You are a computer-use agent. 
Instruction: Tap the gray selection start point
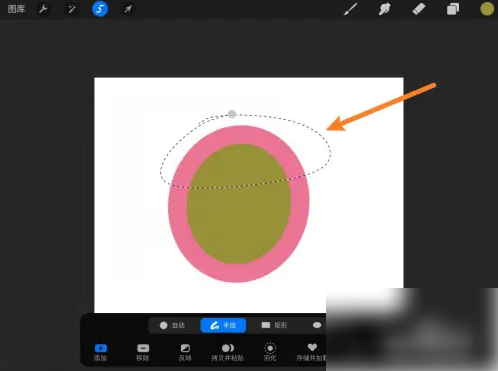pos(232,114)
